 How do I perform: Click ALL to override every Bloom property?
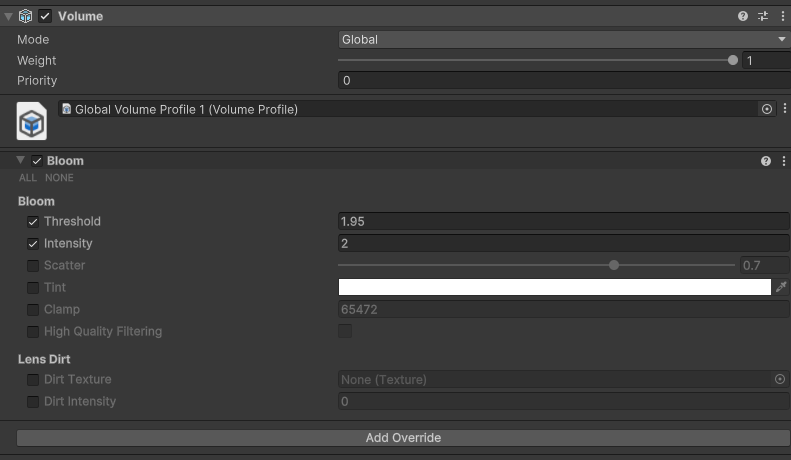click(x=28, y=178)
